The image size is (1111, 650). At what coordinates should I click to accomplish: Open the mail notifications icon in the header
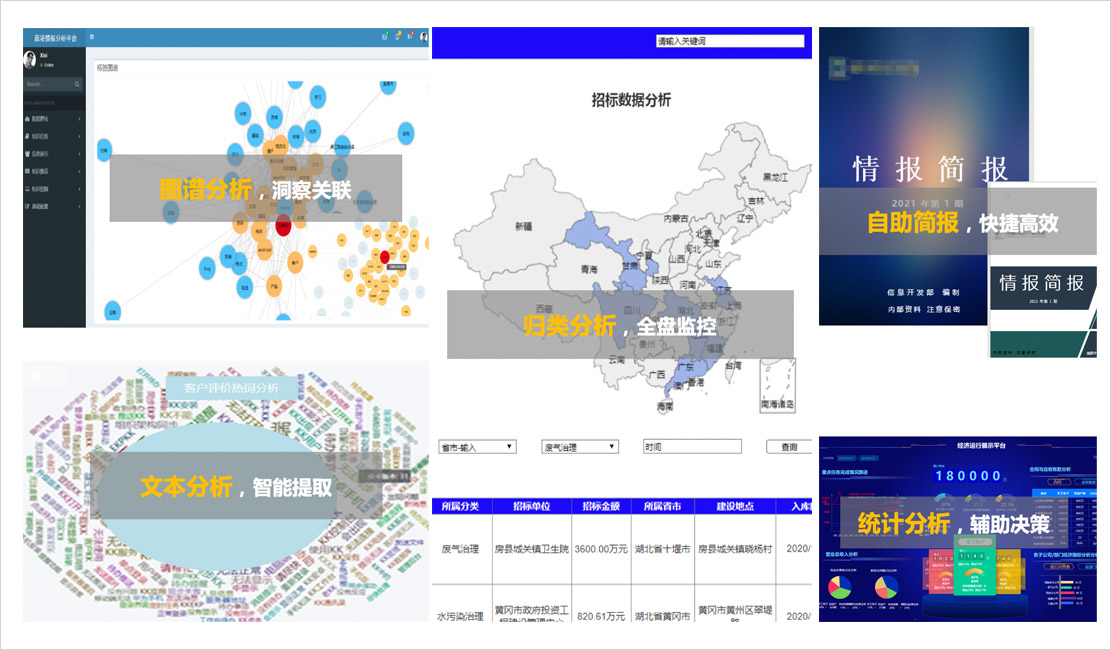coord(385,37)
